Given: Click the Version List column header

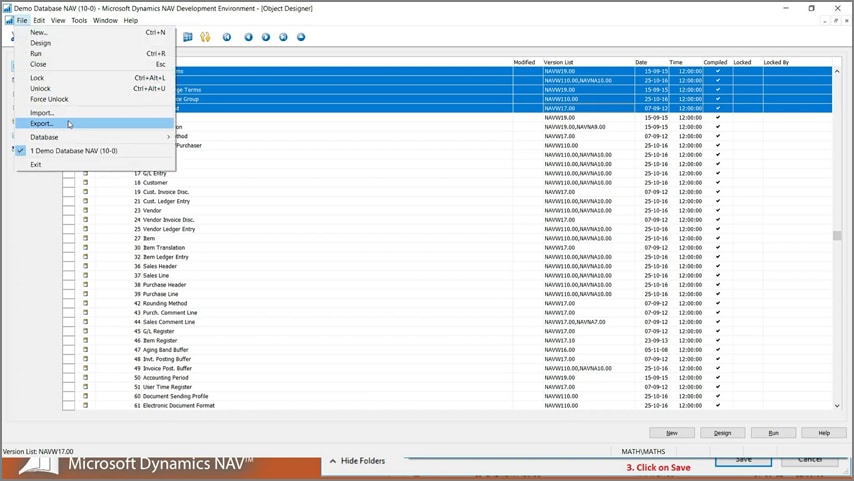Looking at the screenshot, I should point(558,62).
